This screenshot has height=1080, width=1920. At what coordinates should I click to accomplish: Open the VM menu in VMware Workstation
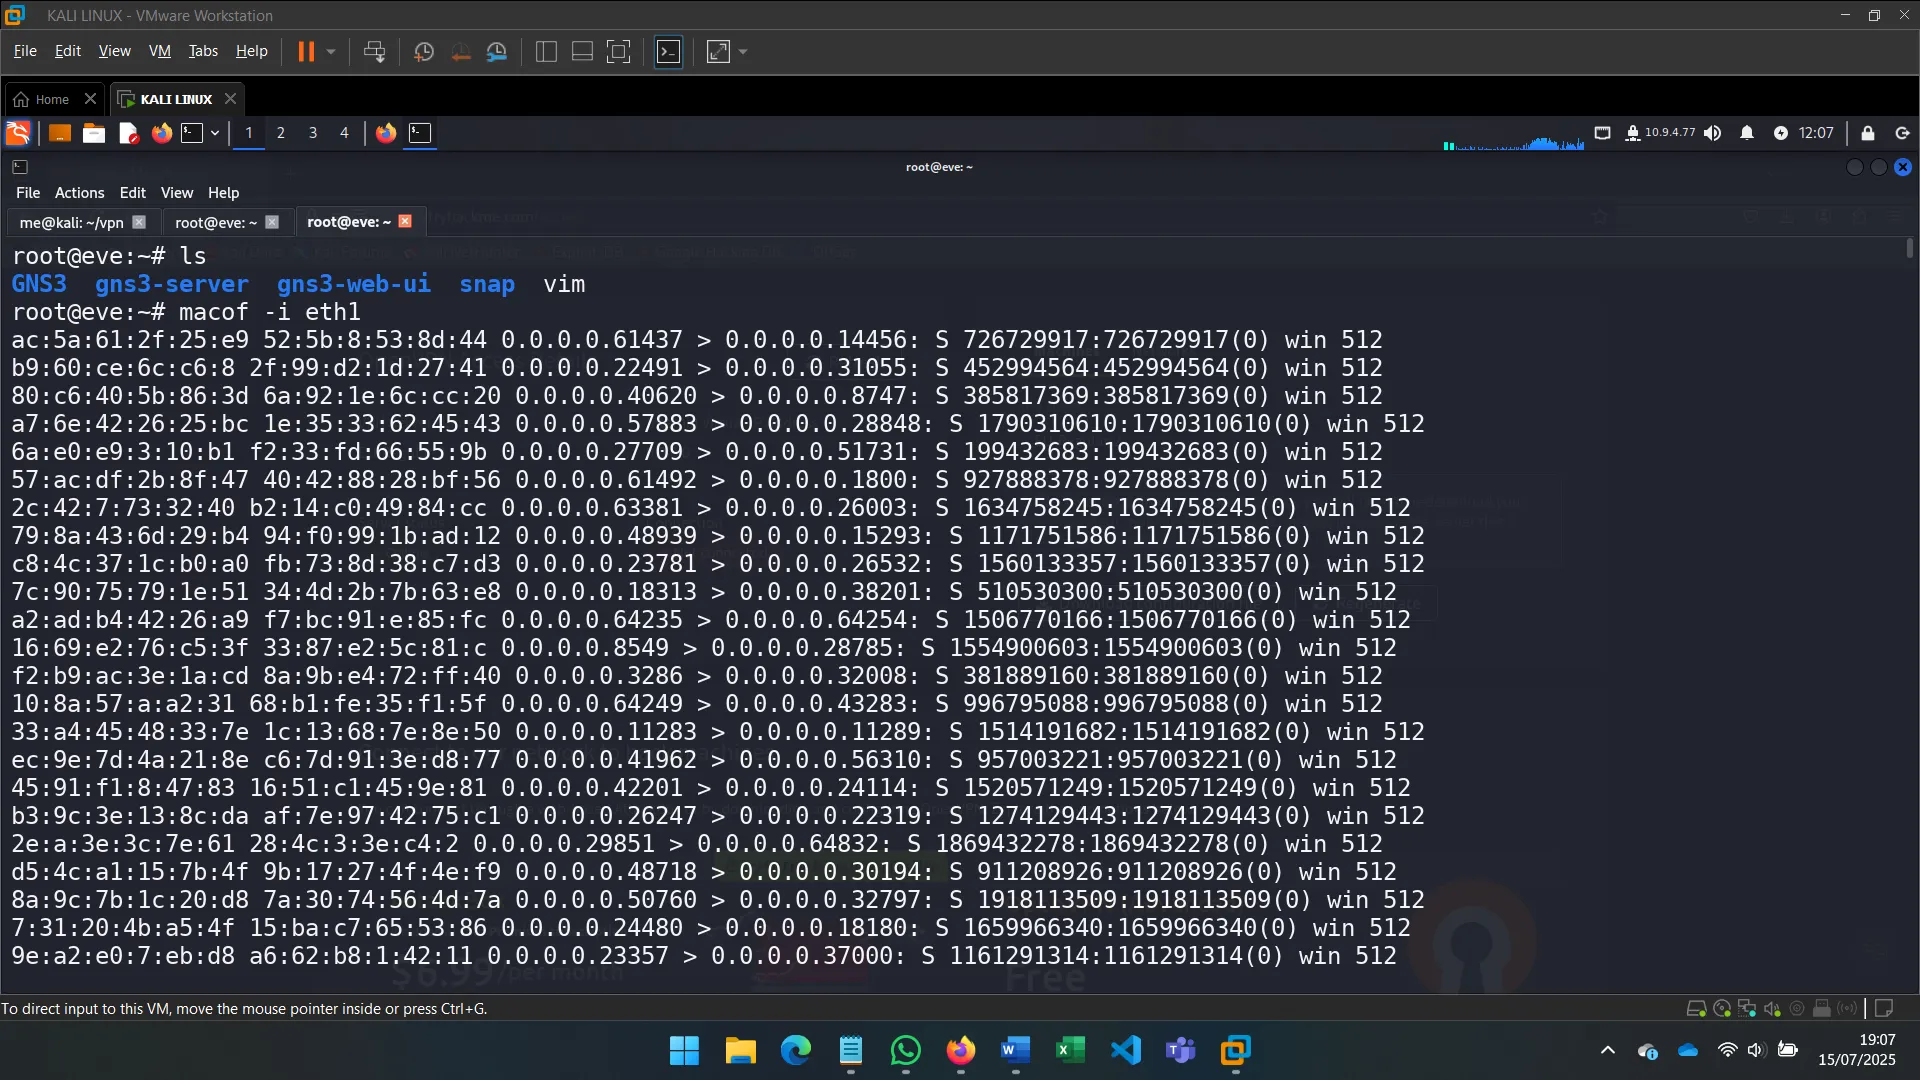[x=159, y=51]
